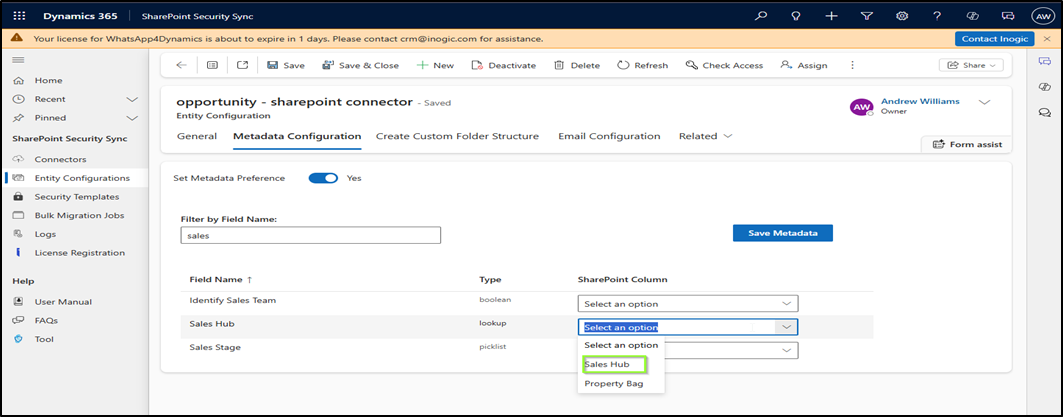The image size is (1063, 417).
Task: Select the Sales Hub dropdown option
Action: [613, 364]
